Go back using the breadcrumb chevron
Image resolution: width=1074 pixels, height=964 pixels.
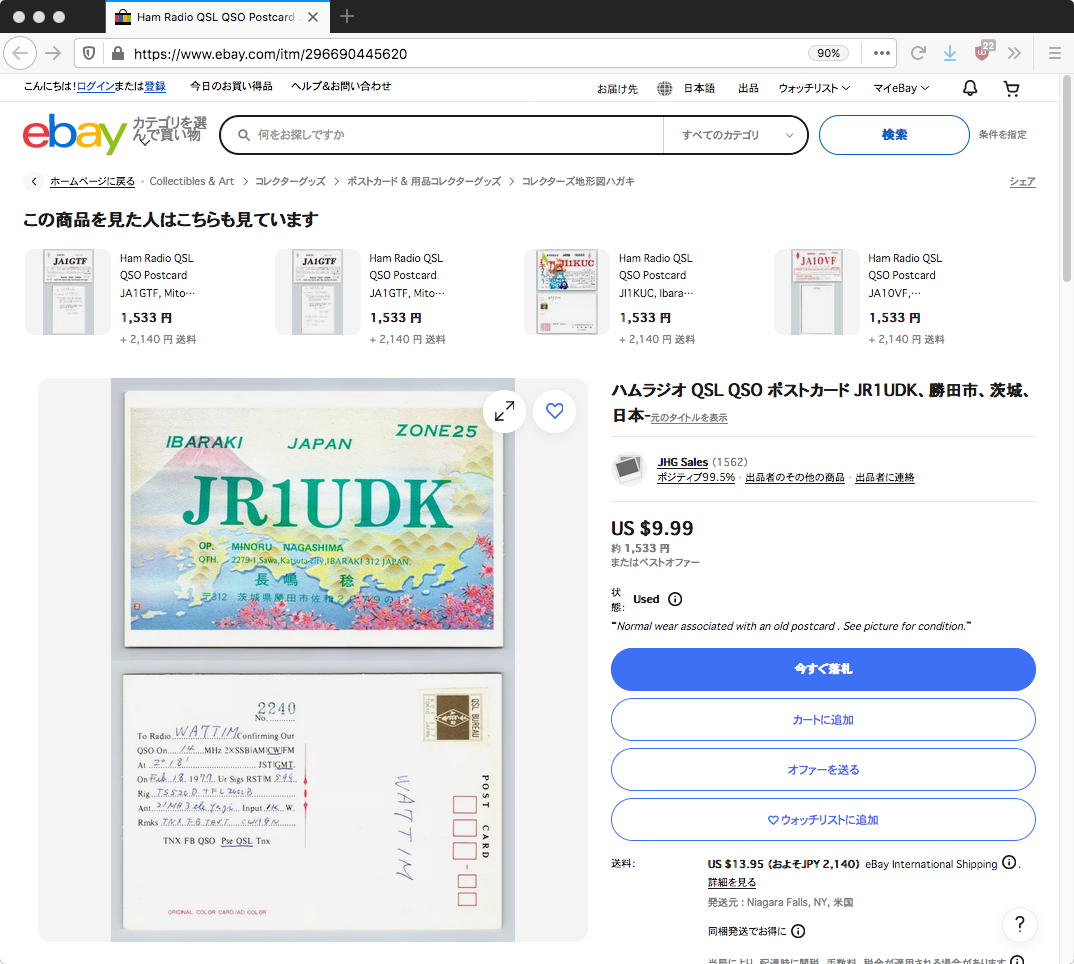click(34, 182)
